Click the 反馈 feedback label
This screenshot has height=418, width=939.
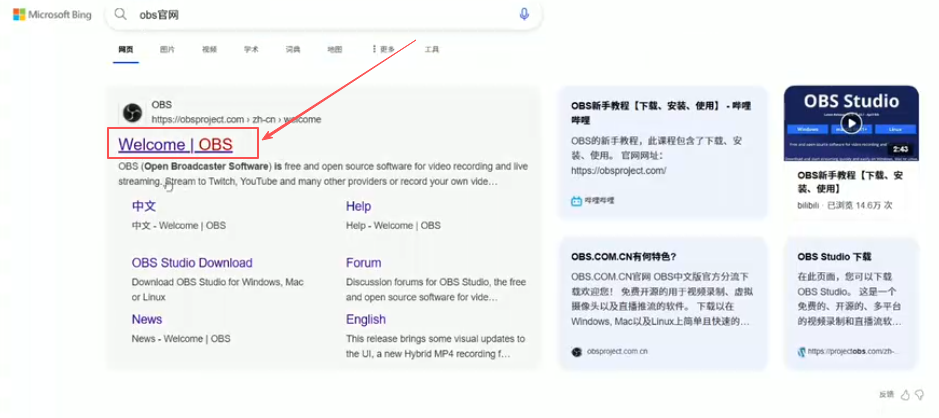(x=886, y=395)
